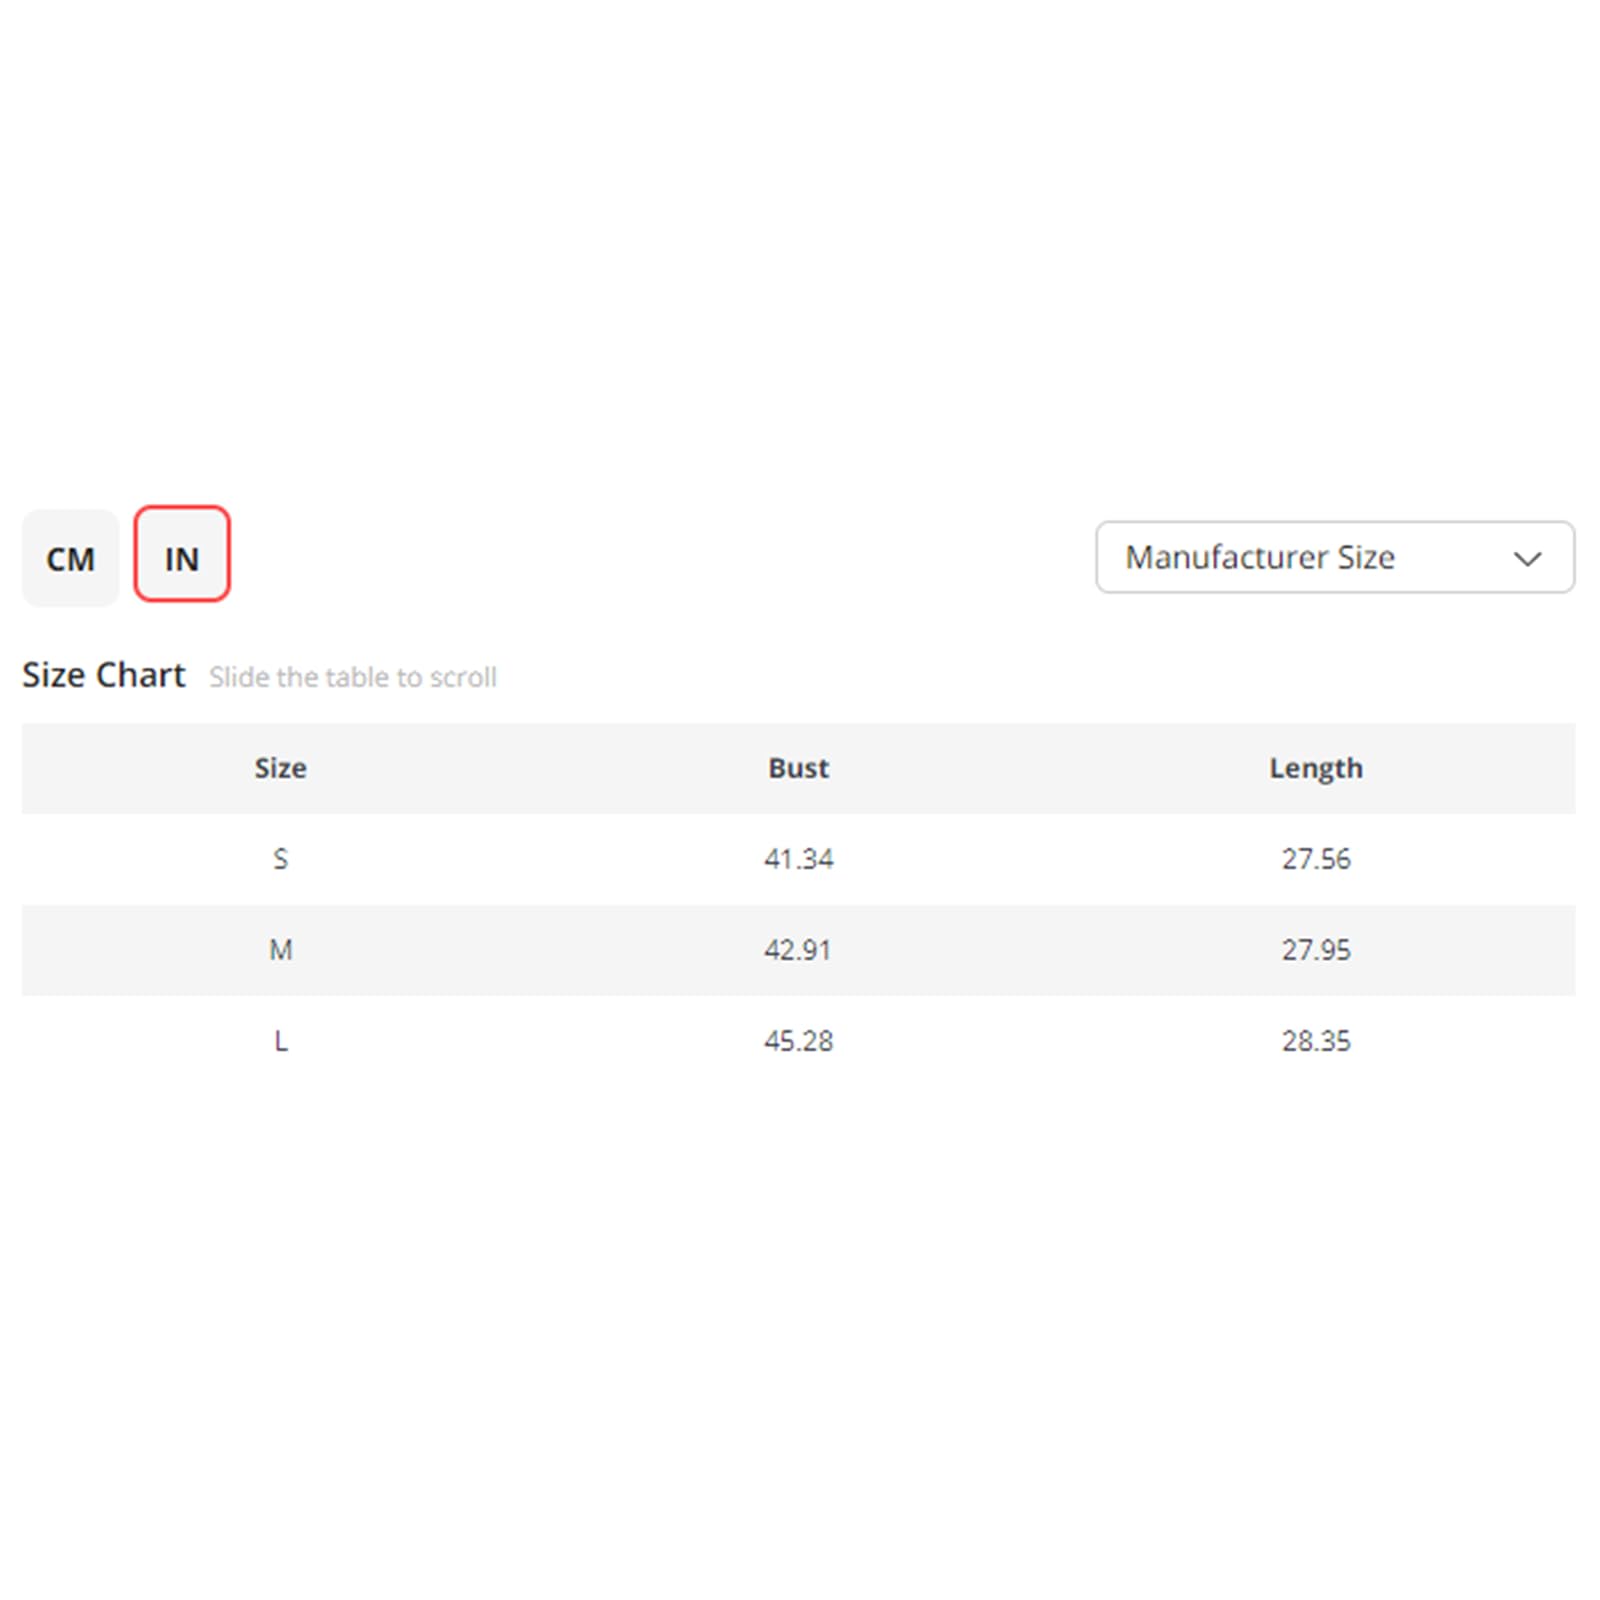Click the 'Slide the table to scroll' hint

click(353, 677)
